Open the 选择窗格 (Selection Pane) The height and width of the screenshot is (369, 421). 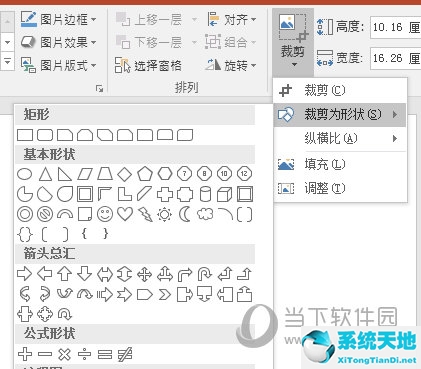(x=148, y=65)
